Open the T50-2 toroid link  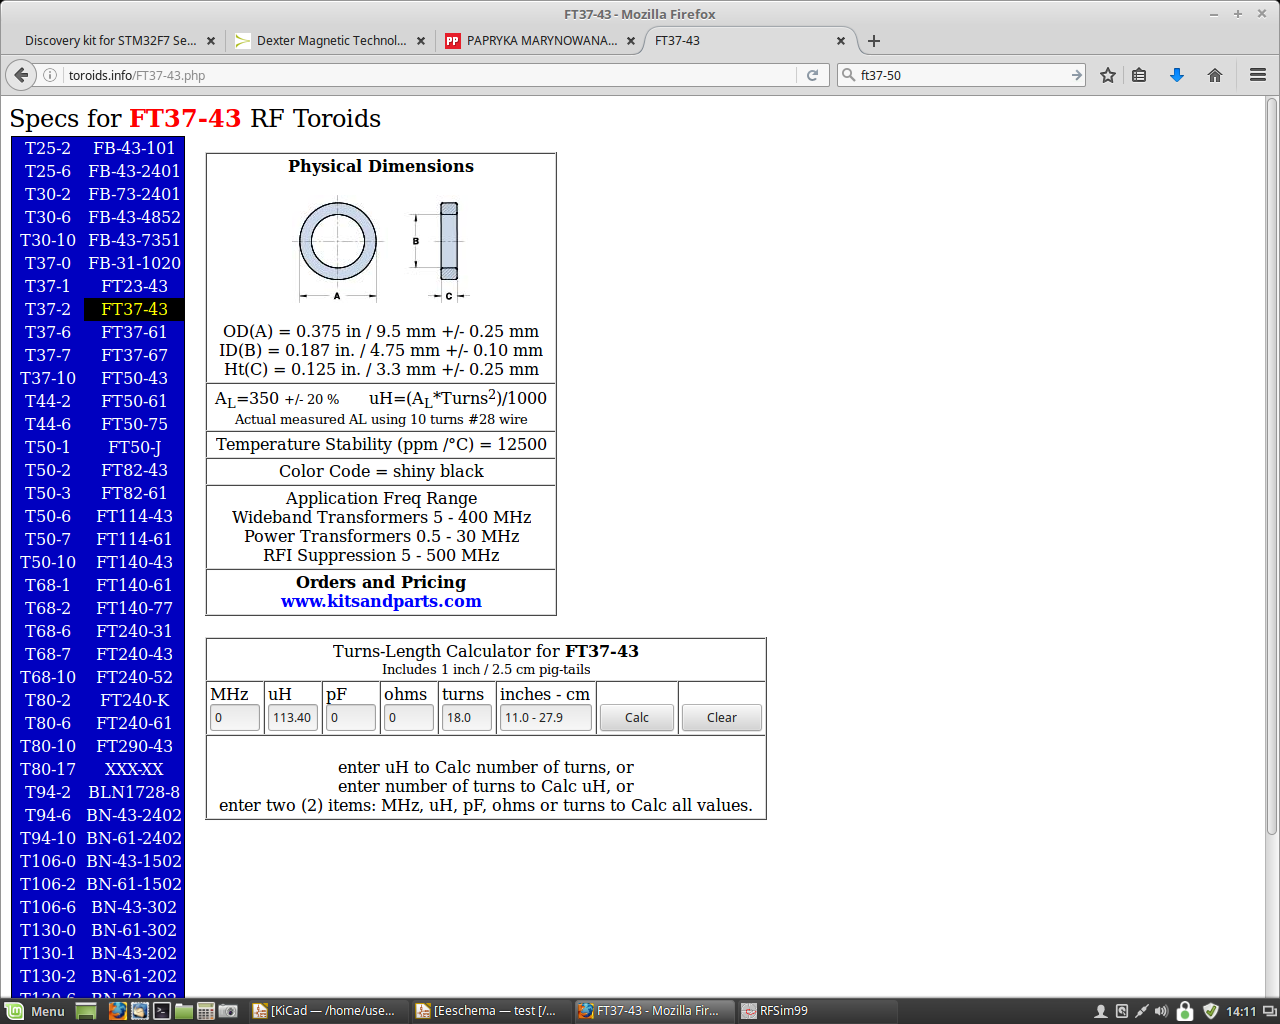tap(48, 470)
